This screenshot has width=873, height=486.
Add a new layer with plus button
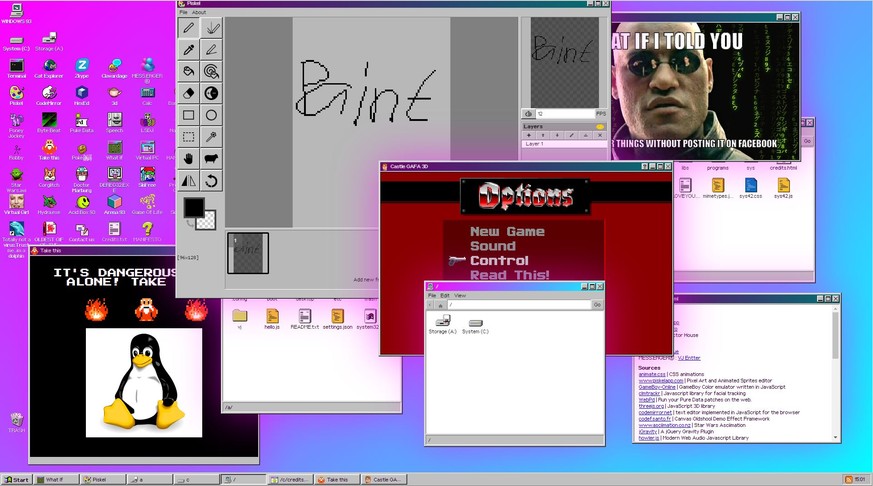pos(528,135)
